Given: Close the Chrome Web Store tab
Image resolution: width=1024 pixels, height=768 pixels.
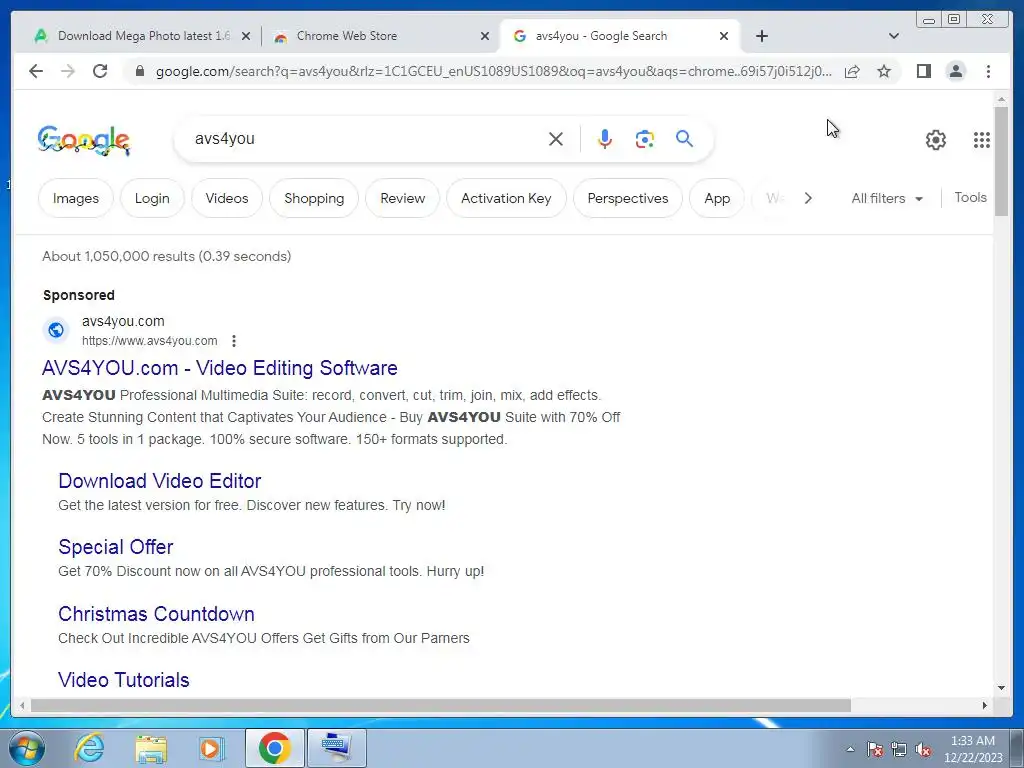Looking at the screenshot, I should click(x=485, y=37).
